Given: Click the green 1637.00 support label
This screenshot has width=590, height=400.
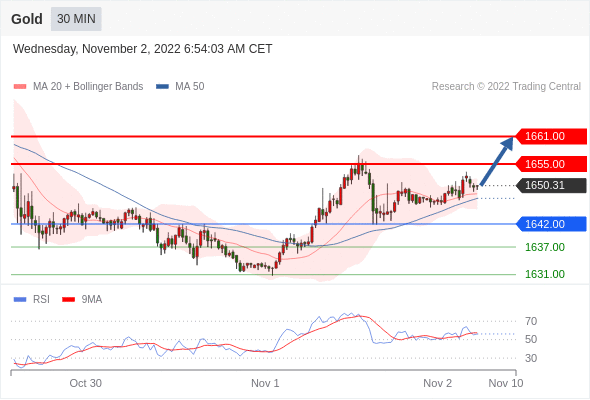Looking at the screenshot, I should click(545, 247).
